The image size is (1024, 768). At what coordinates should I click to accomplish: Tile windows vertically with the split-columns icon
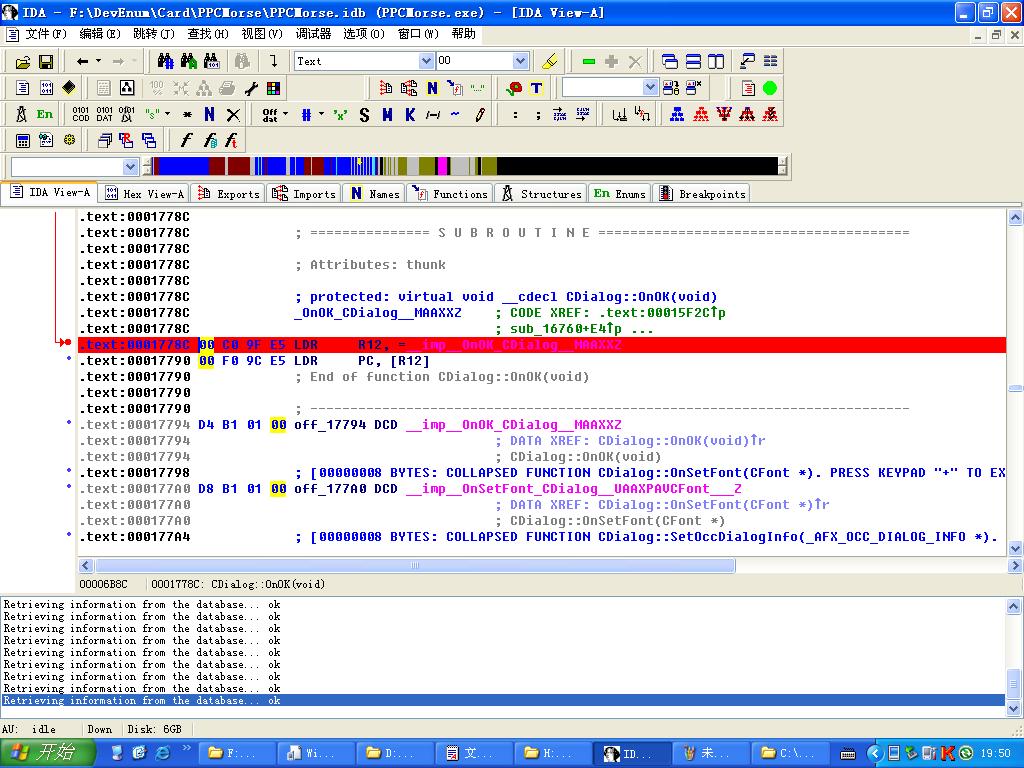(x=716, y=61)
